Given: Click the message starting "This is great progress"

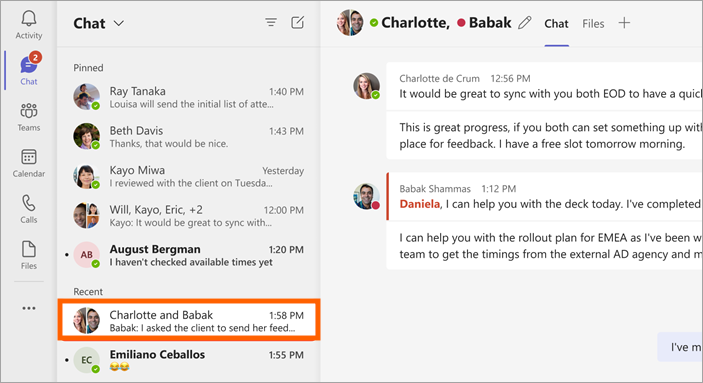Looking at the screenshot, I should 544,135.
